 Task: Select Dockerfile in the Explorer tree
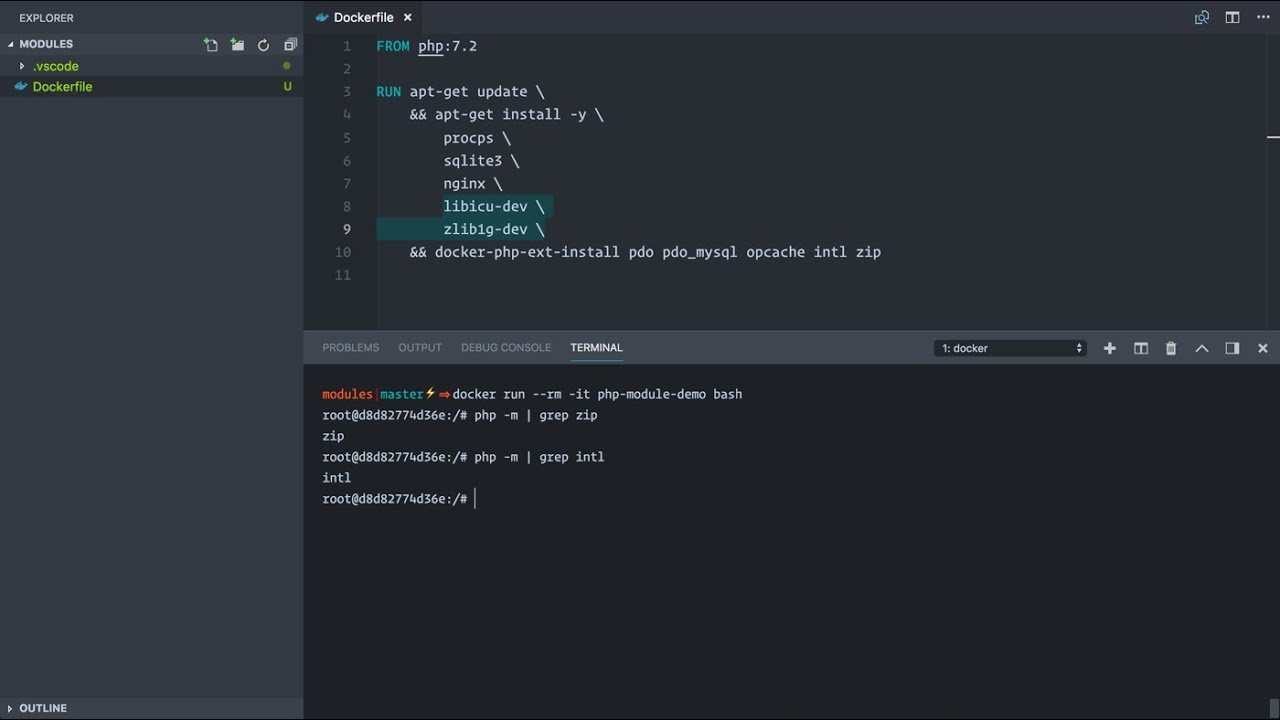pos(62,87)
